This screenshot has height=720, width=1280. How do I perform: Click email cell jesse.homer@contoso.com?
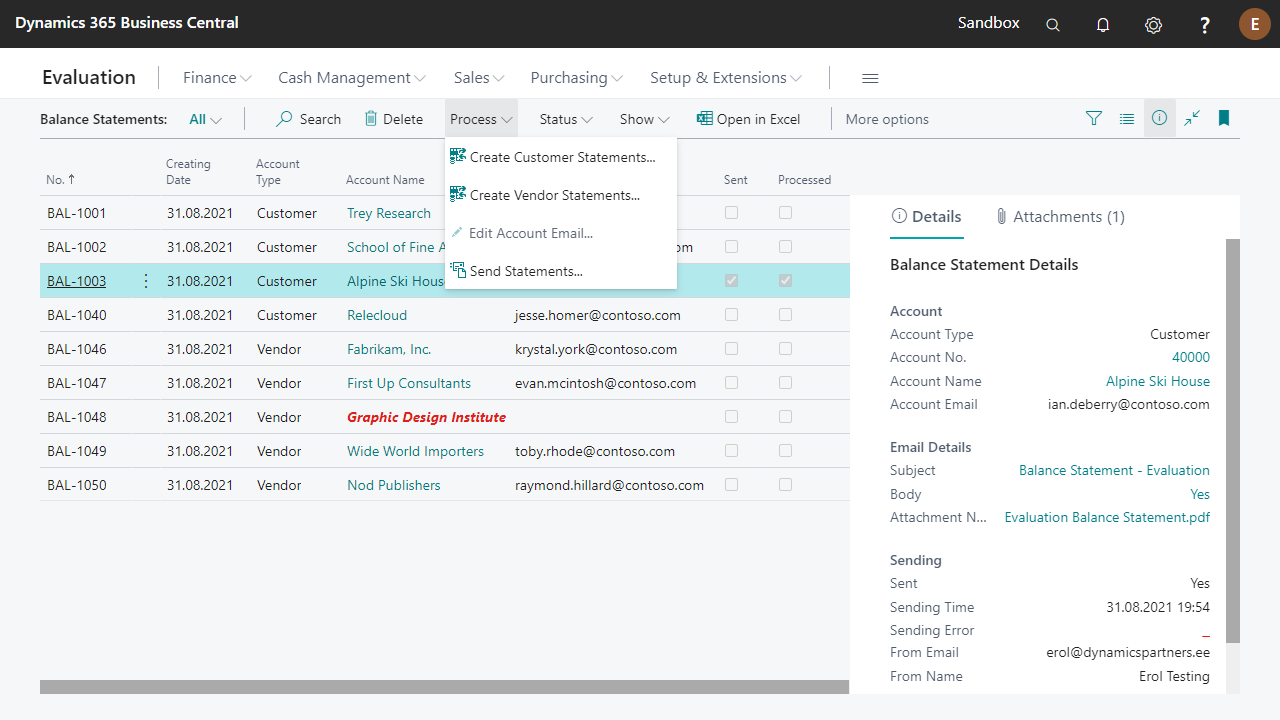[x=598, y=315]
